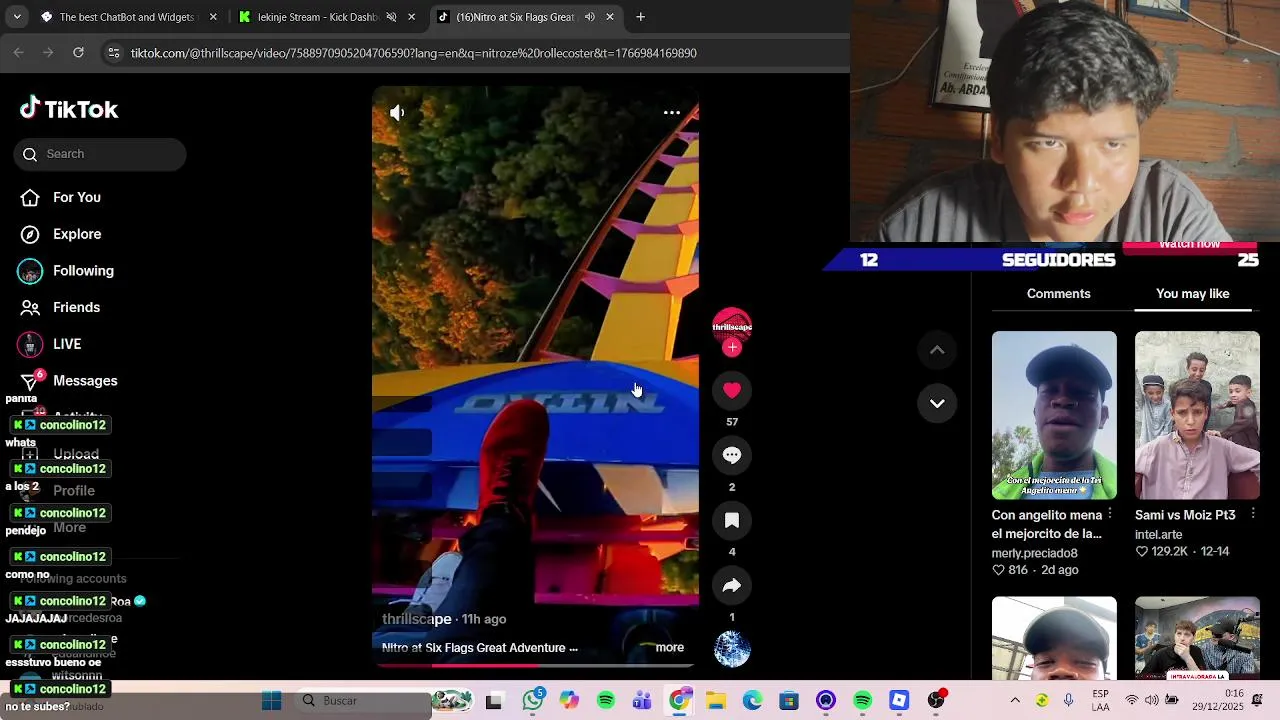Open the Profile page in sidebar

tap(74, 491)
